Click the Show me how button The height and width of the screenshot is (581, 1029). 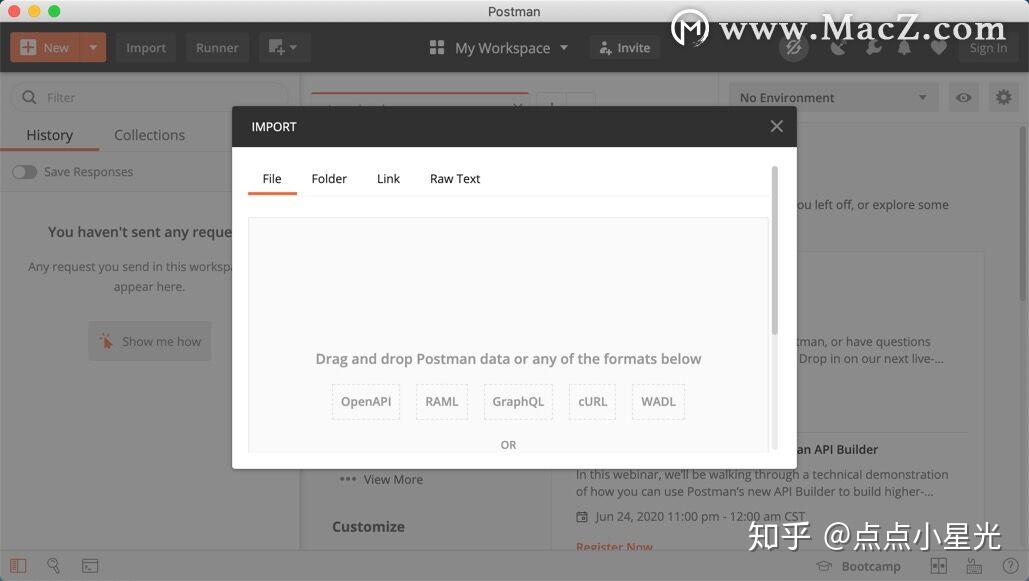click(x=150, y=341)
